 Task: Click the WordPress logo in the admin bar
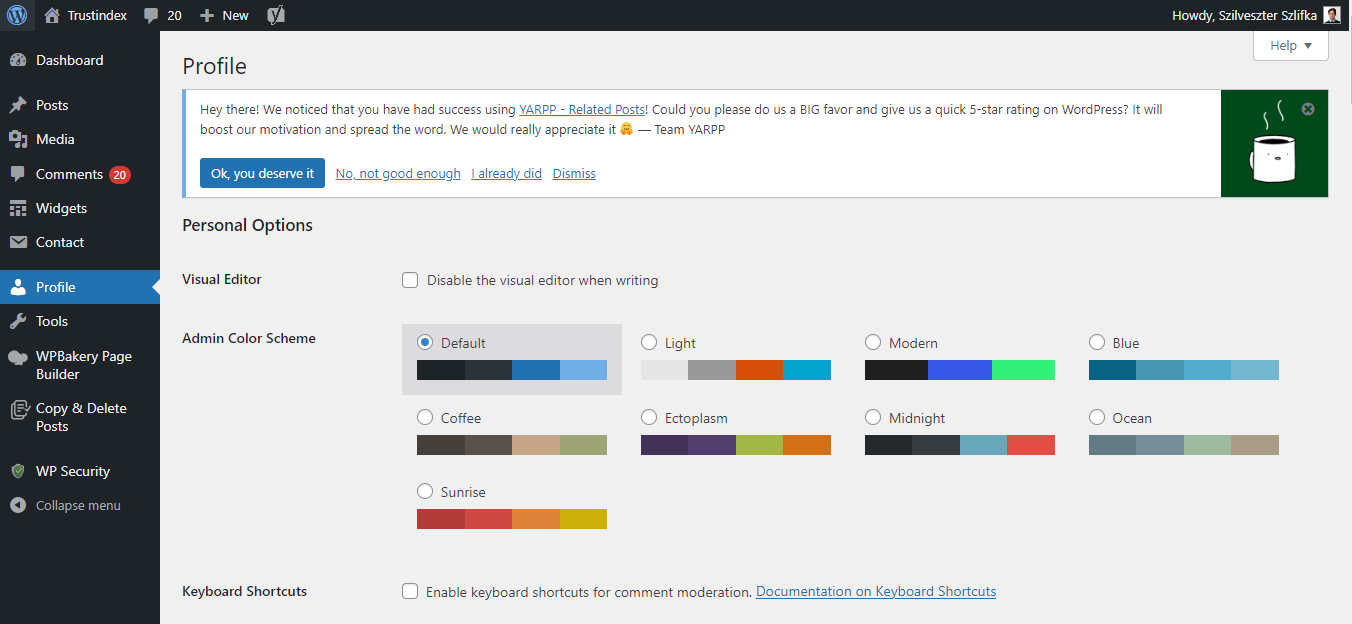(17, 15)
